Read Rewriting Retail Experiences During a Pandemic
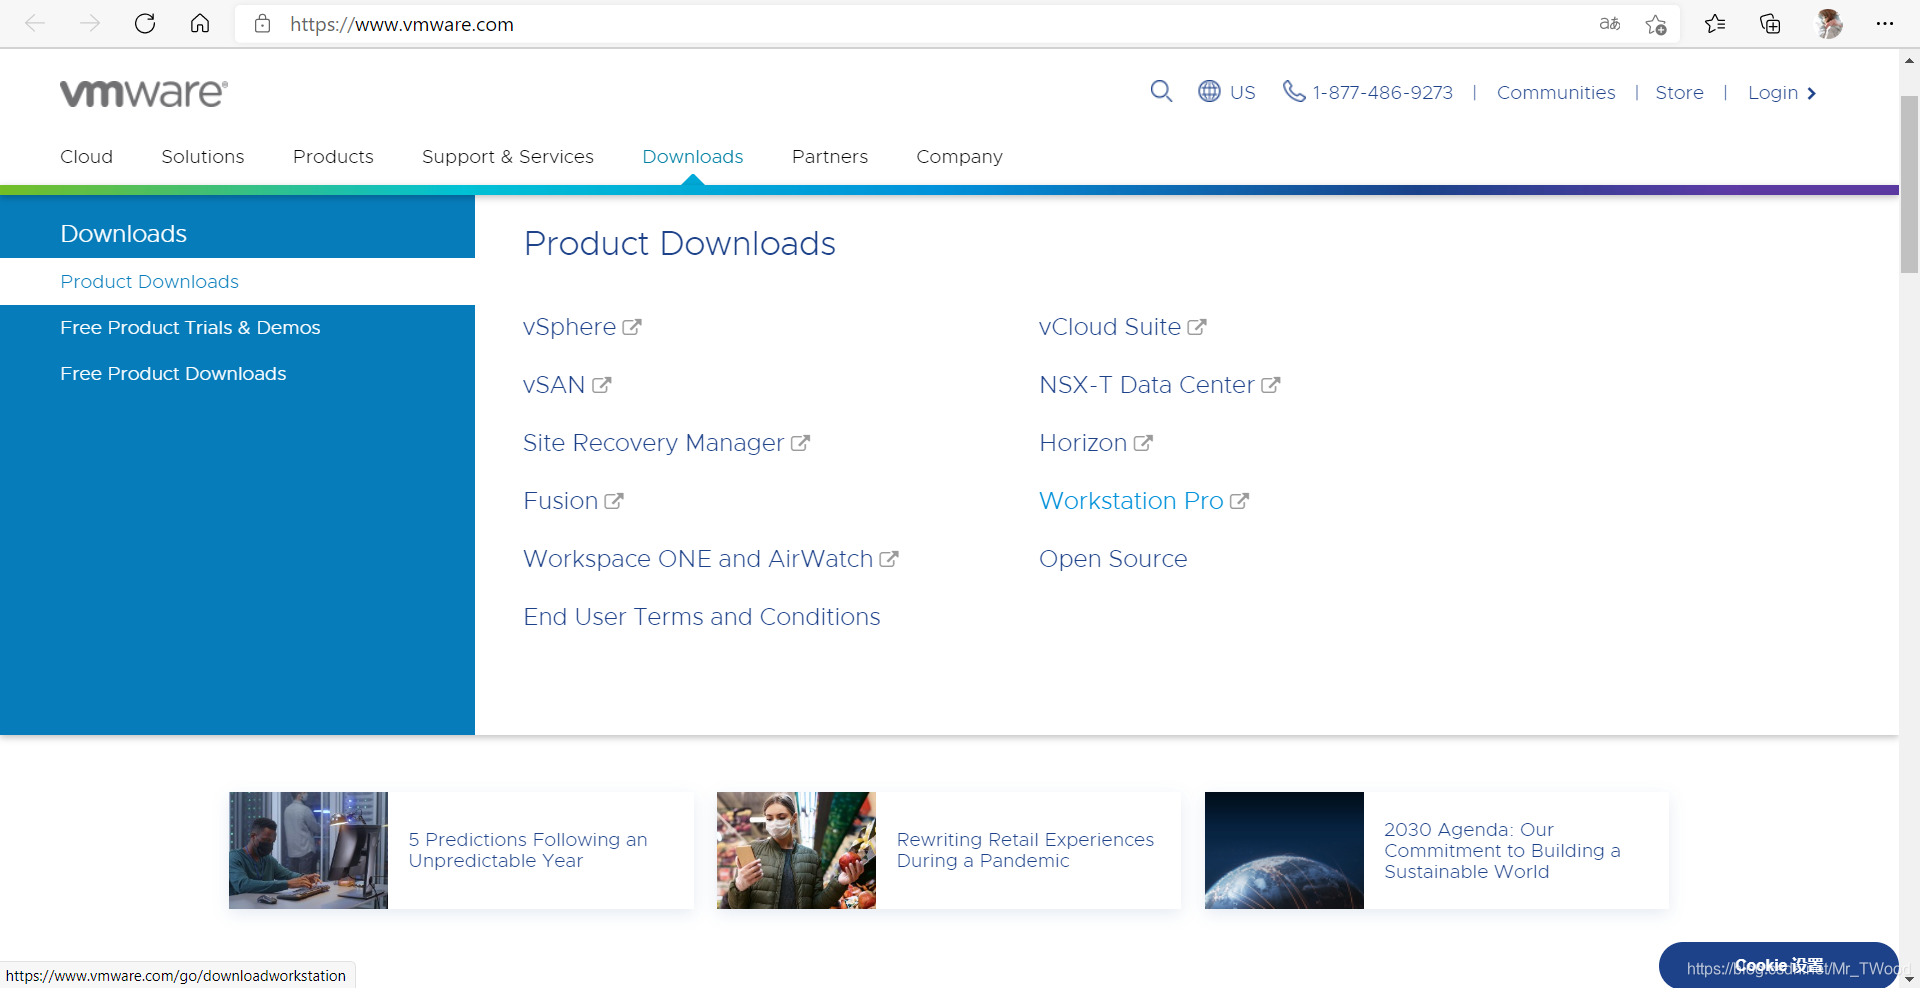The height and width of the screenshot is (988, 1920). pos(1025,850)
